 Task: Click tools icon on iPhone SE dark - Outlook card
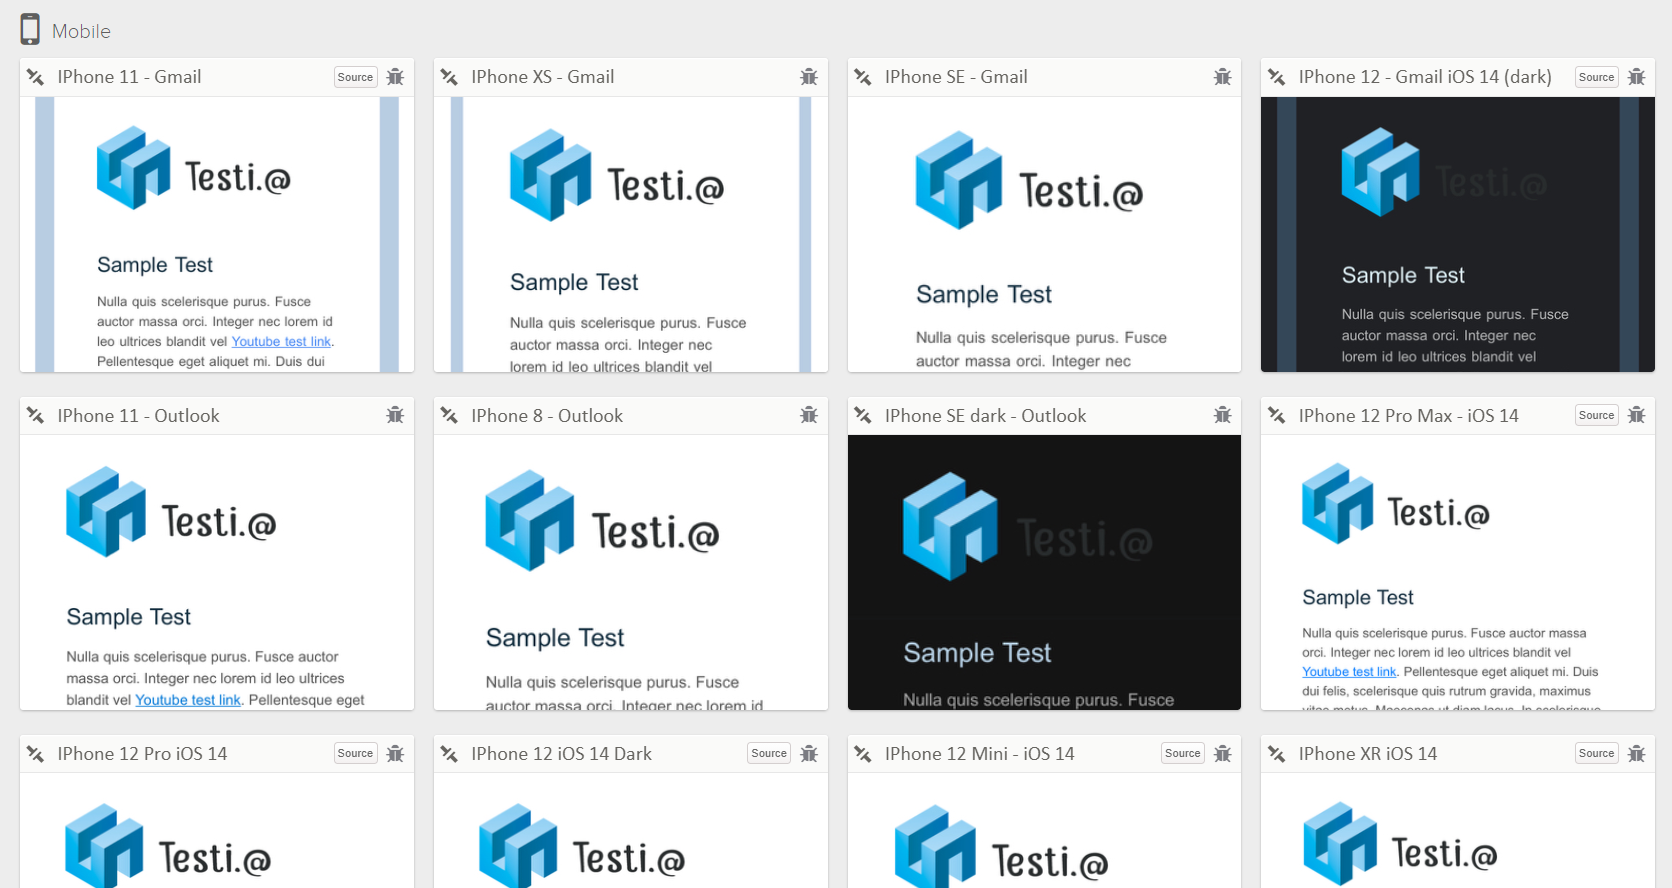click(863, 415)
